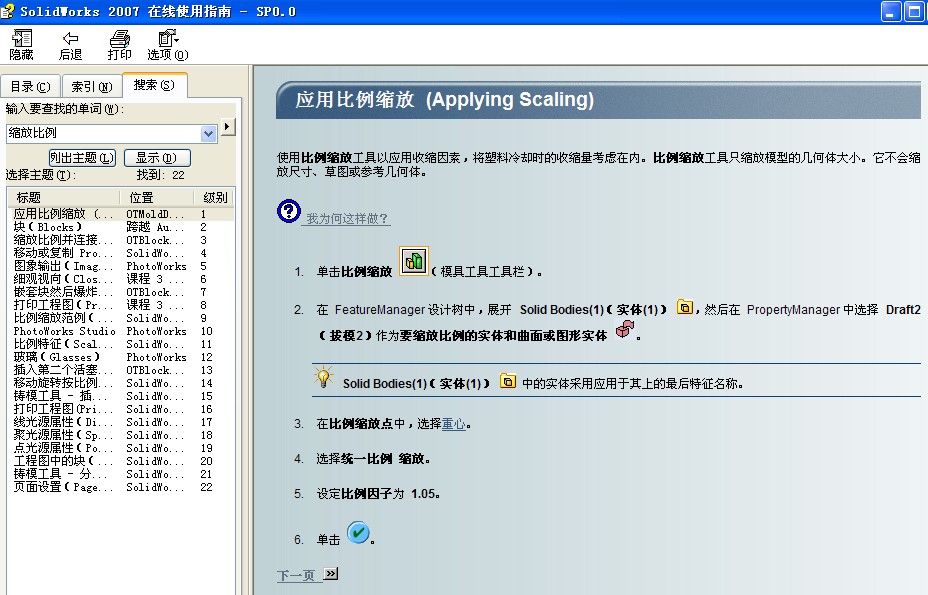
Task: Click the light bulb tip icon
Action: click(323, 378)
